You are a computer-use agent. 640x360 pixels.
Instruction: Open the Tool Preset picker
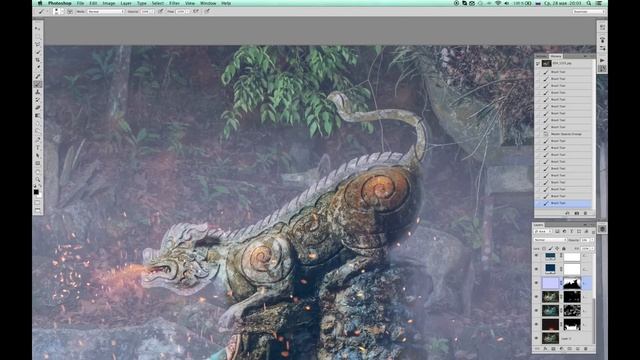42,11
